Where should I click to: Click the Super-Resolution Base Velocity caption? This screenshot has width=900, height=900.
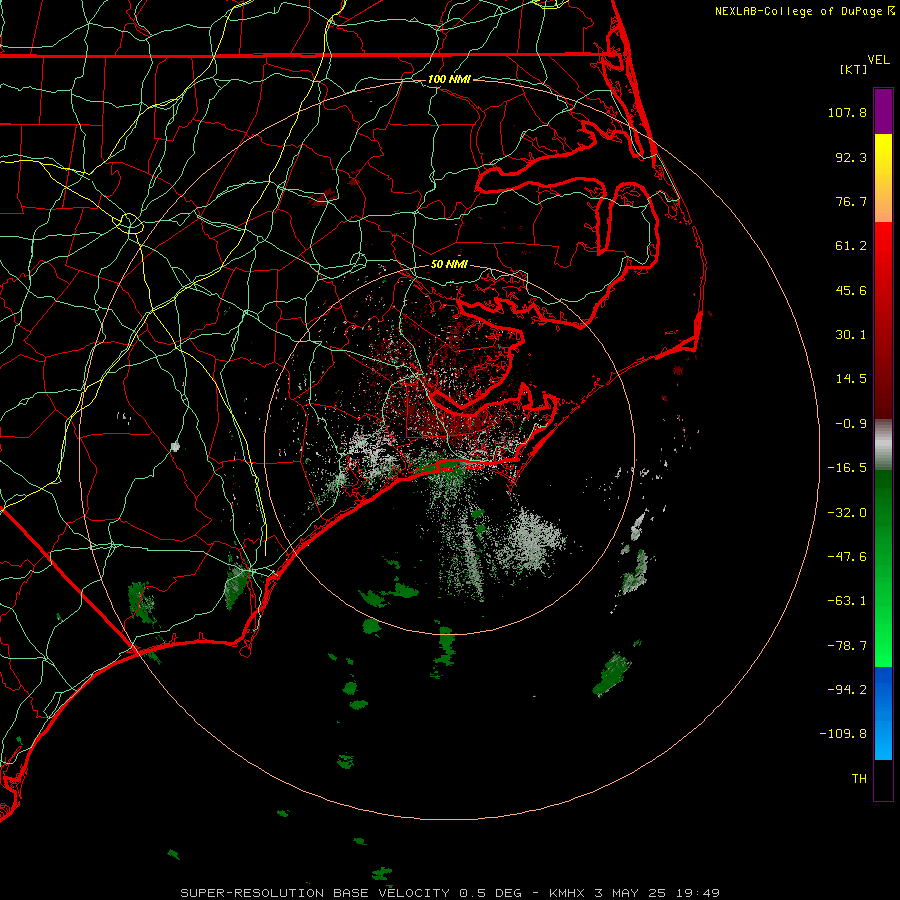point(450,893)
